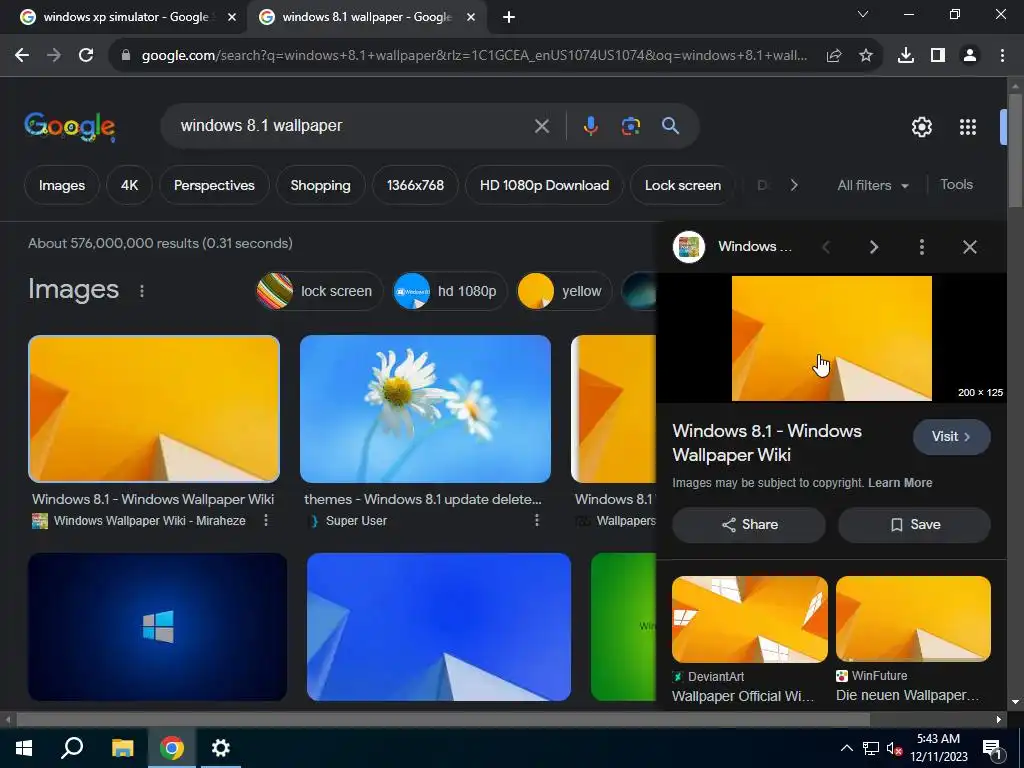Open options for Windows Wallpaper Wiki result
Screen dimensions: 1024x768
tap(266, 520)
